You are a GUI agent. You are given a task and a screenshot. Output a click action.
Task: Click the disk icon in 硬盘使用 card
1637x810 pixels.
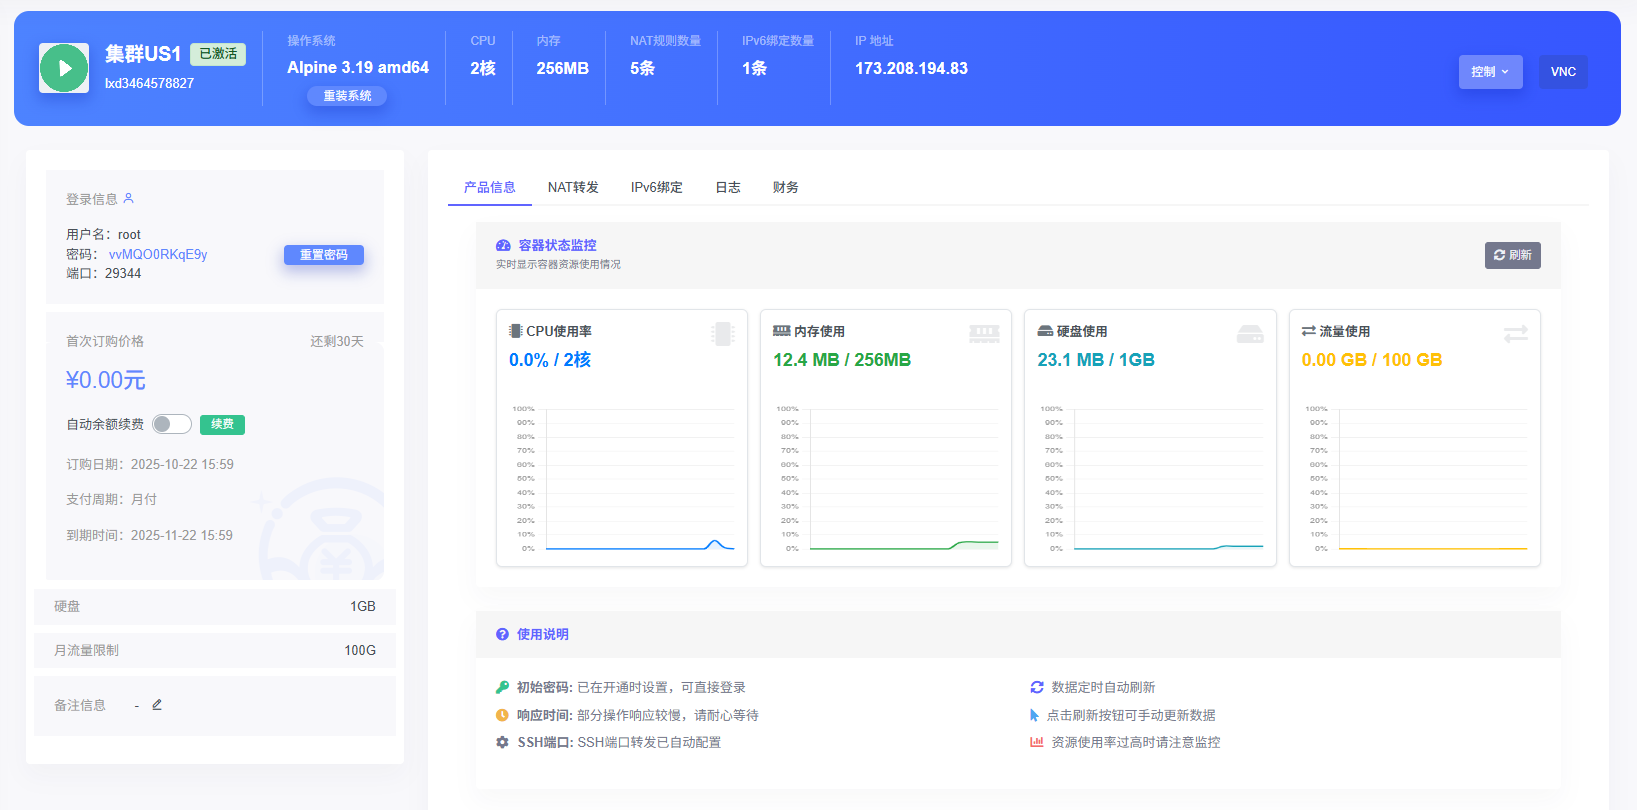(1250, 334)
